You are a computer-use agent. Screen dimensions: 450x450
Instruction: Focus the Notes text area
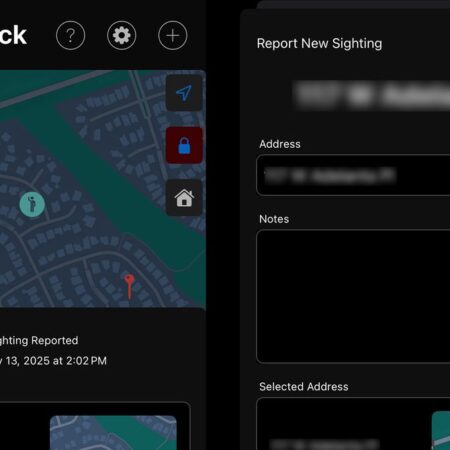[x=353, y=296]
